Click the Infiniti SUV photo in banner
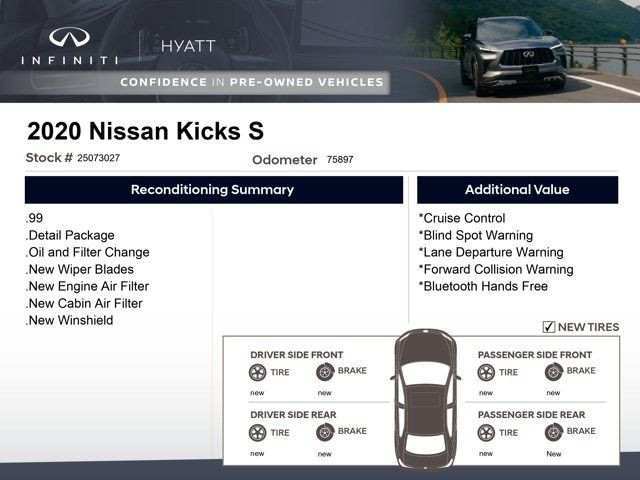The image size is (640, 480). coord(513,55)
